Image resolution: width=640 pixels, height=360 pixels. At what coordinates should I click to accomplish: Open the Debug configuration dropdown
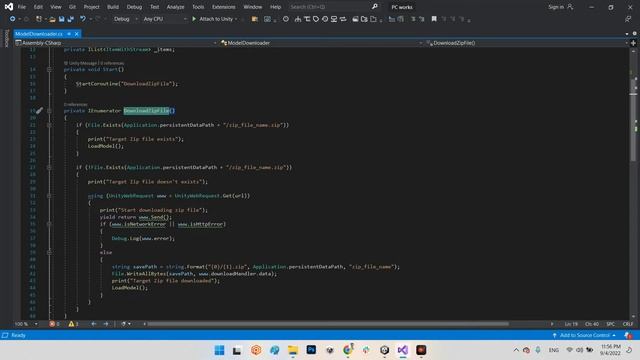pyautogui.click(x=125, y=19)
